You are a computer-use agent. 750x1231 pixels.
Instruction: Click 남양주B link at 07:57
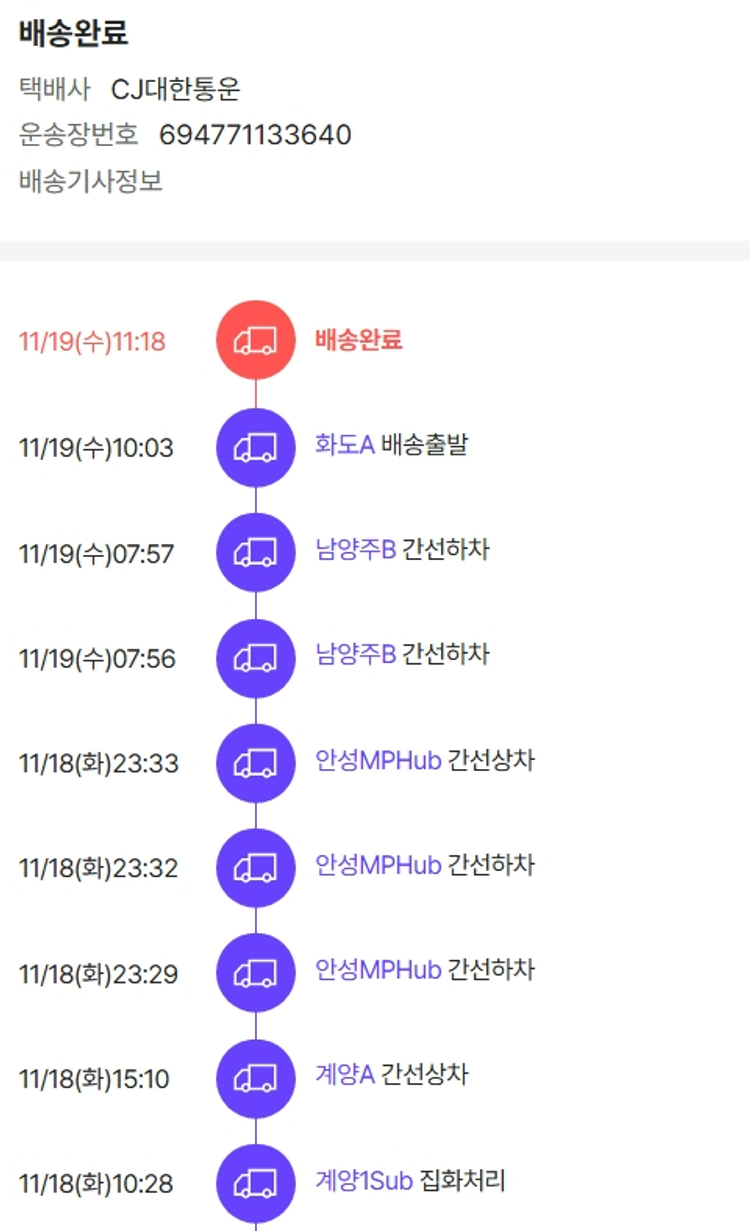pyautogui.click(x=356, y=550)
